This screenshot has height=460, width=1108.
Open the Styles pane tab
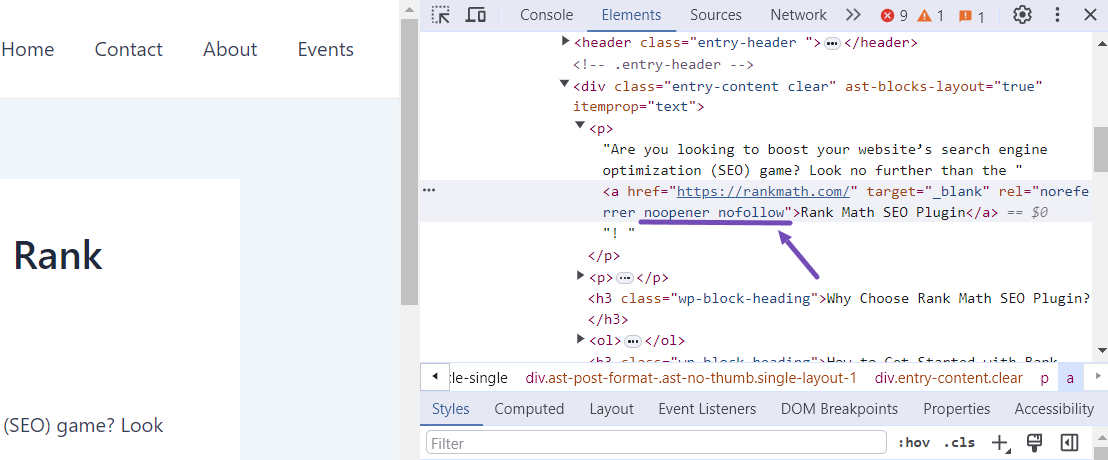[x=451, y=408]
